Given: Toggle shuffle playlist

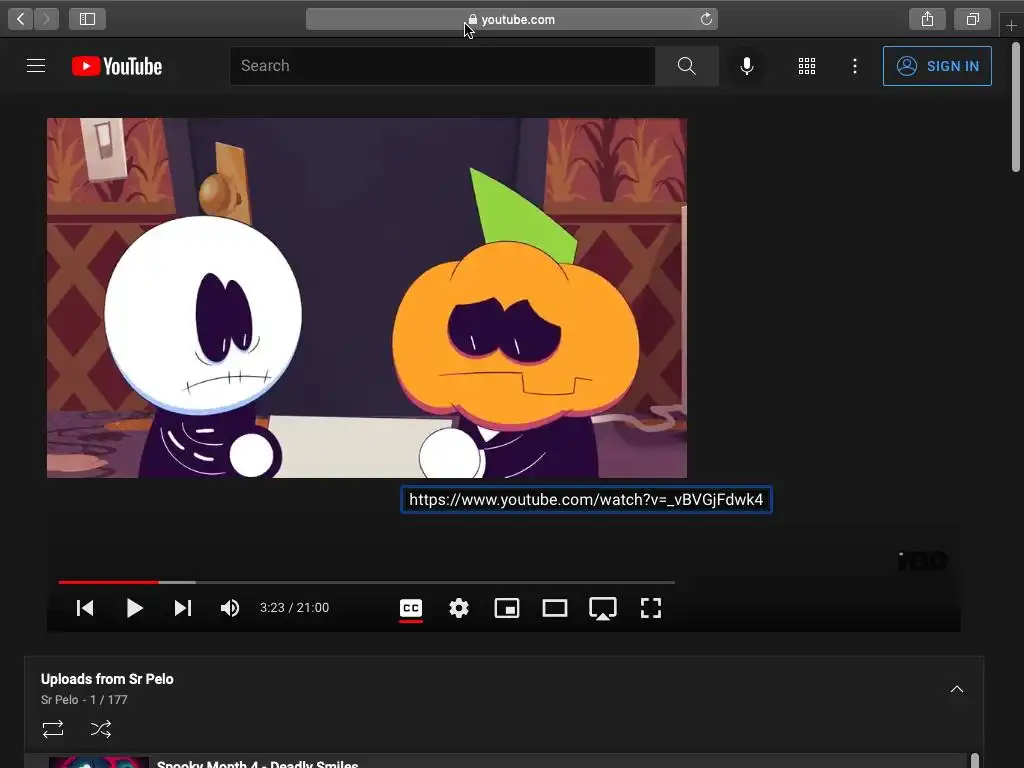Looking at the screenshot, I should pos(101,729).
